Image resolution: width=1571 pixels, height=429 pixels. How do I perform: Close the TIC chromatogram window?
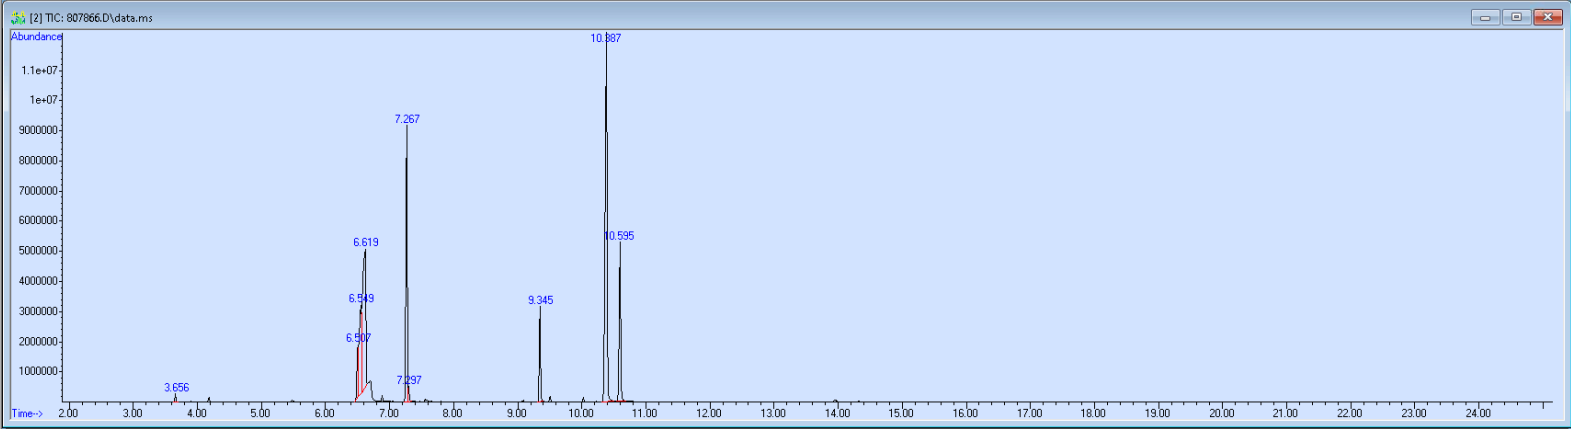click(x=1548, y=17)
